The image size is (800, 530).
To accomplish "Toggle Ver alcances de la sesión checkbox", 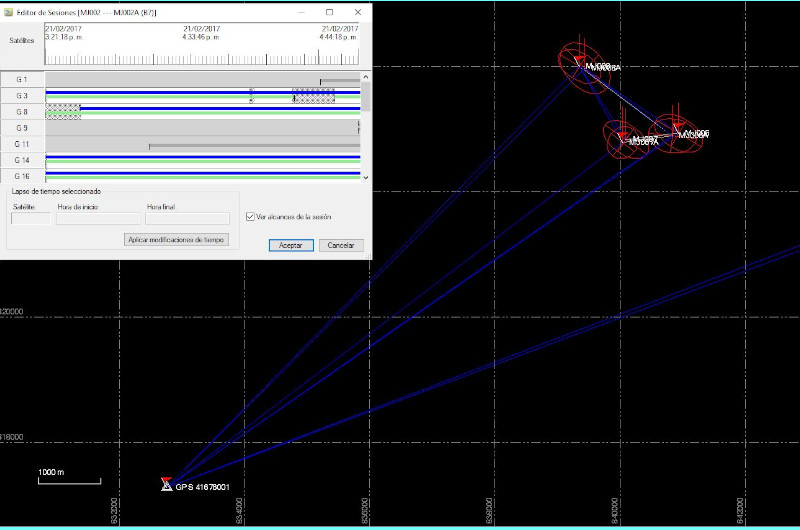I will 250,216.
